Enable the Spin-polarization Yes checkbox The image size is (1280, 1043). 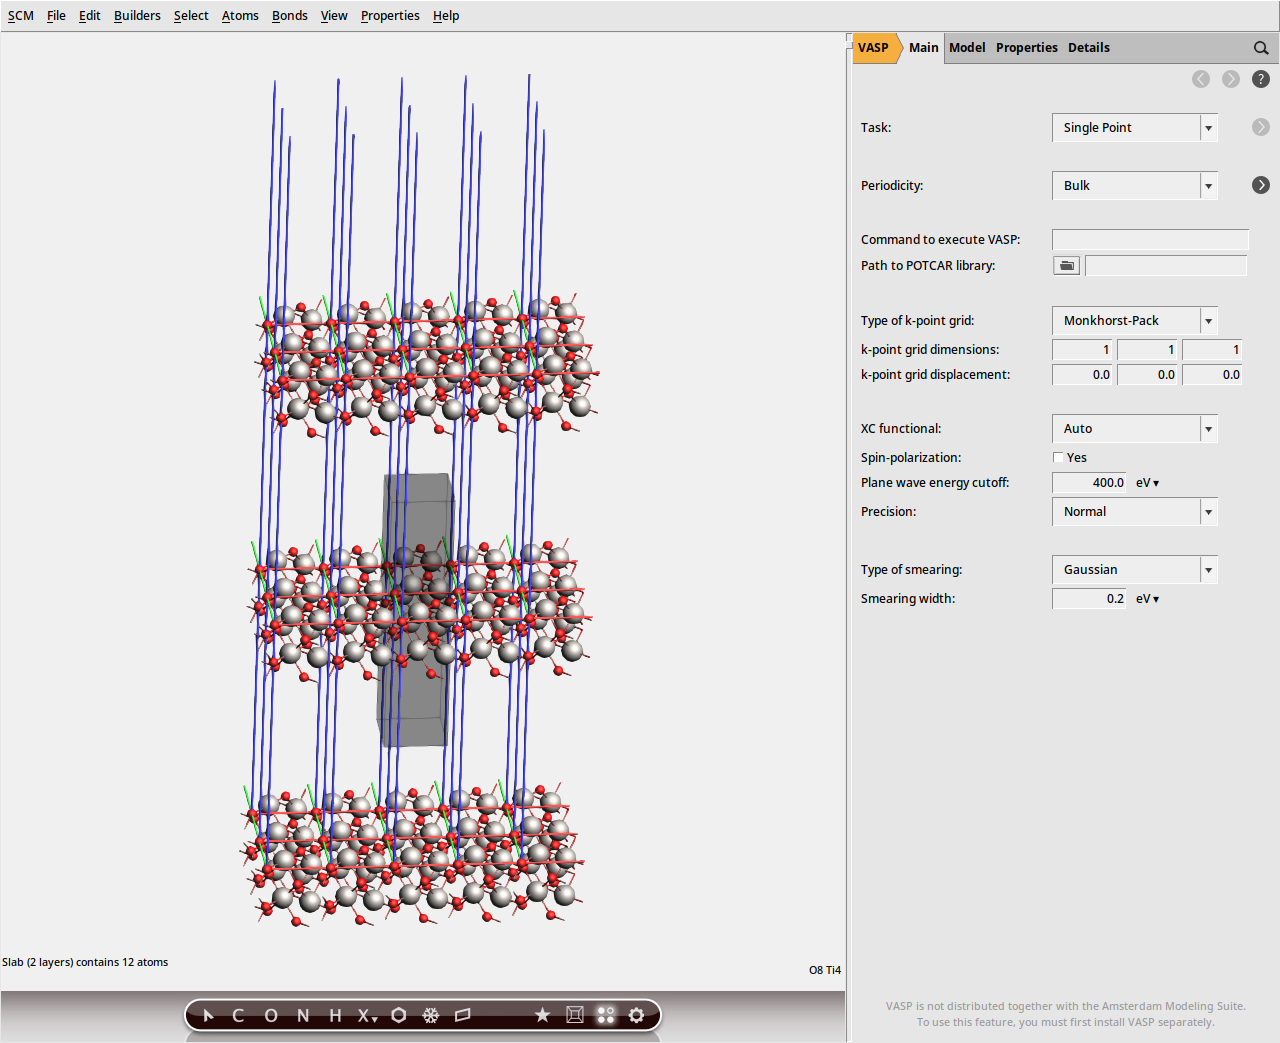coord(1058,457)
